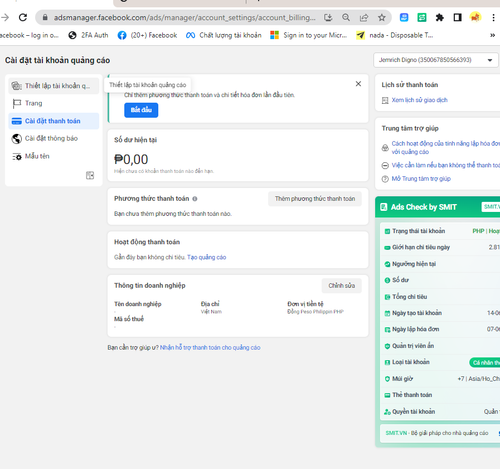
Task: Click the forward navigation arrow
Action: [5, 17]
